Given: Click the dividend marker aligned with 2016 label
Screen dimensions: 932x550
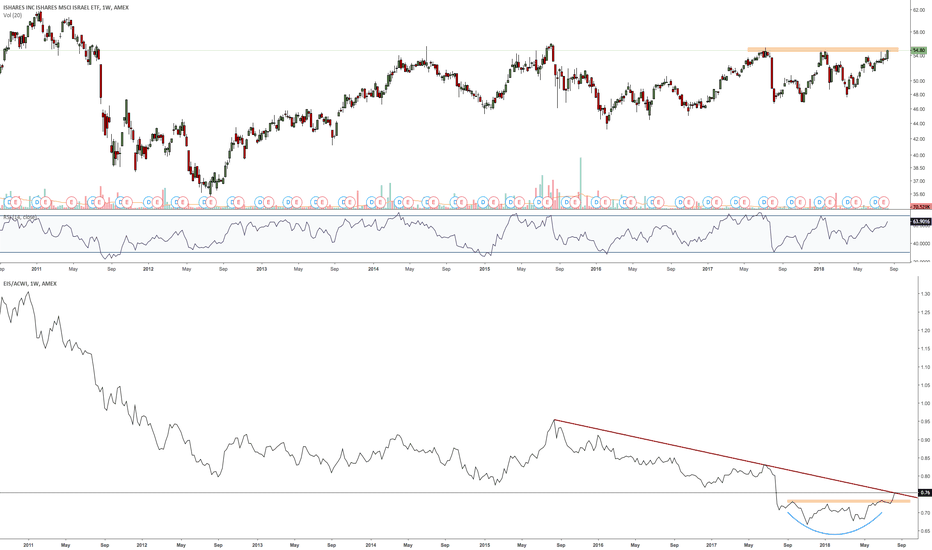Looking at the screenshot, I should click(596, 202).
